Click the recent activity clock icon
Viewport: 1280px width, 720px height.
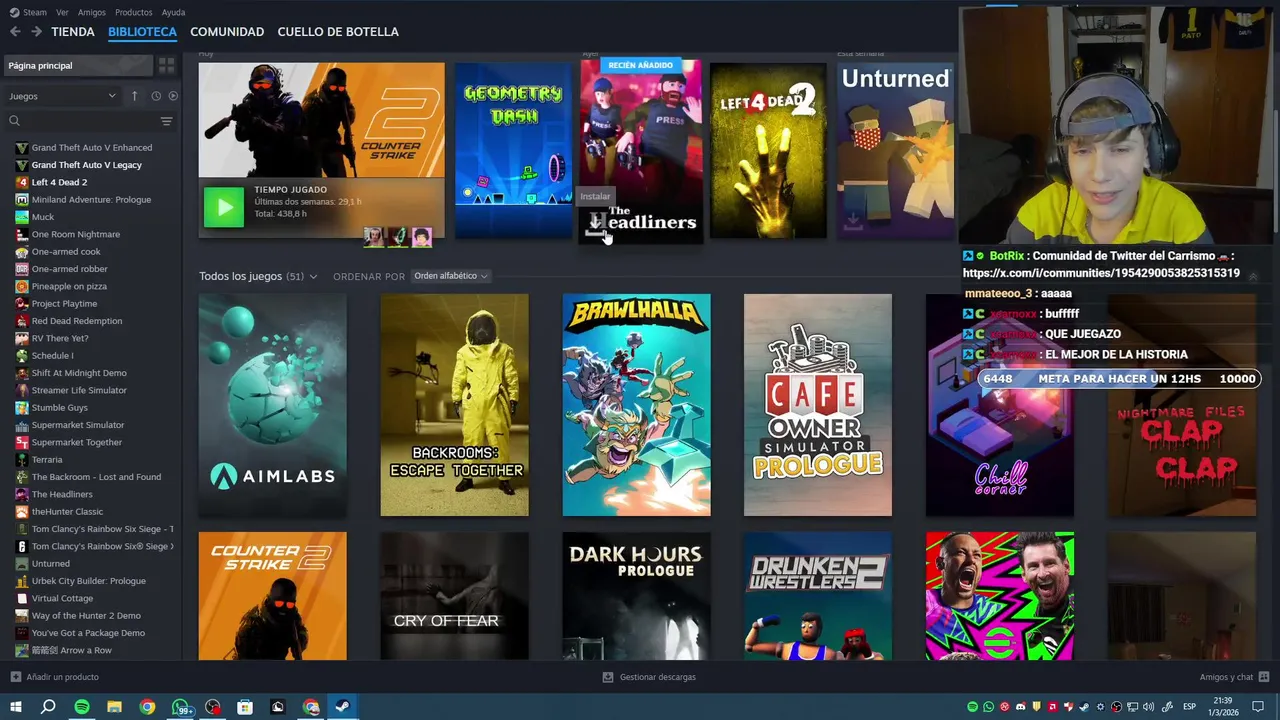[x=156, y=96]
